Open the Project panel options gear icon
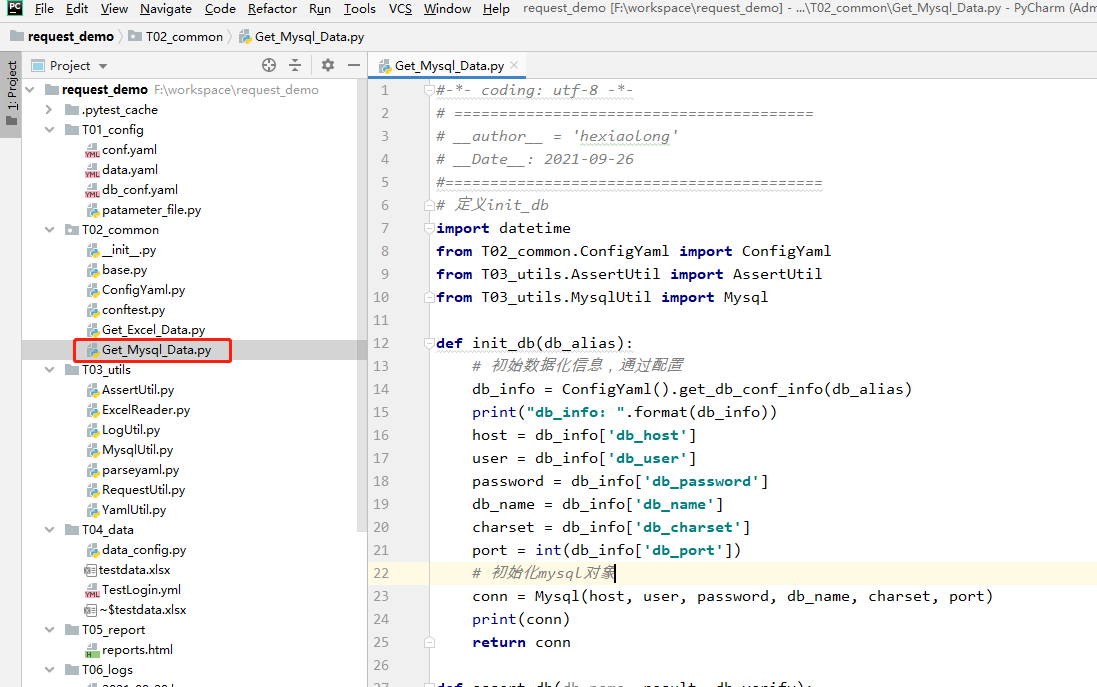1097x687 pixels. pyautogui.click(x=327, y=65)
